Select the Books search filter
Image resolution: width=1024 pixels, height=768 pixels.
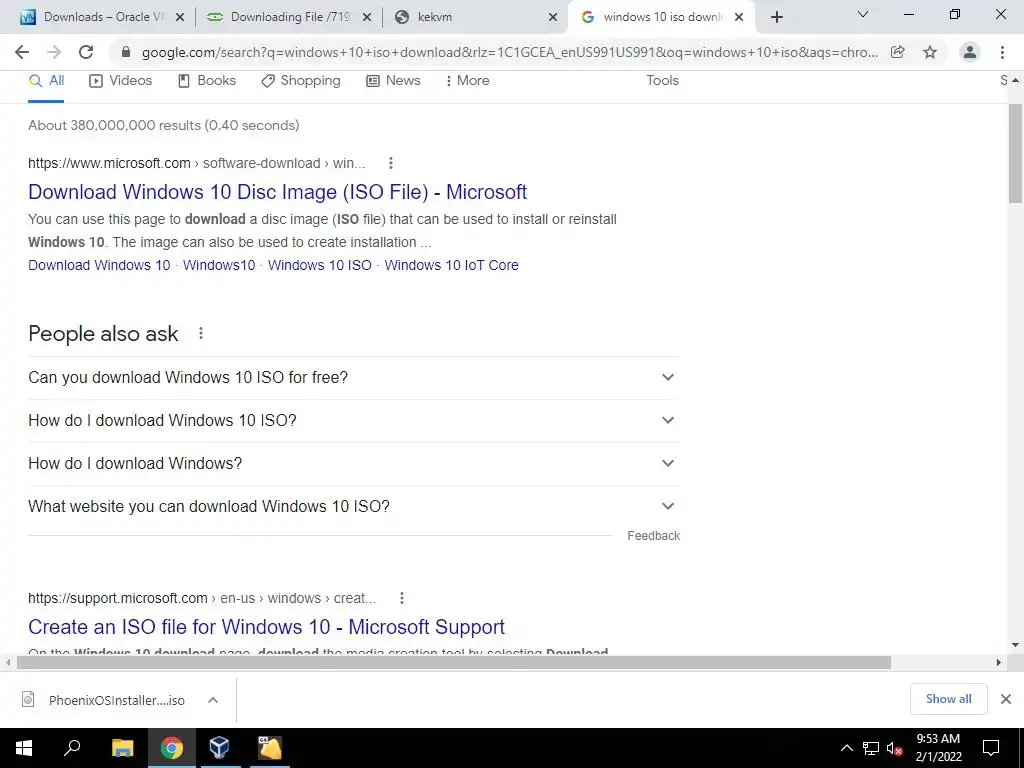207,80
